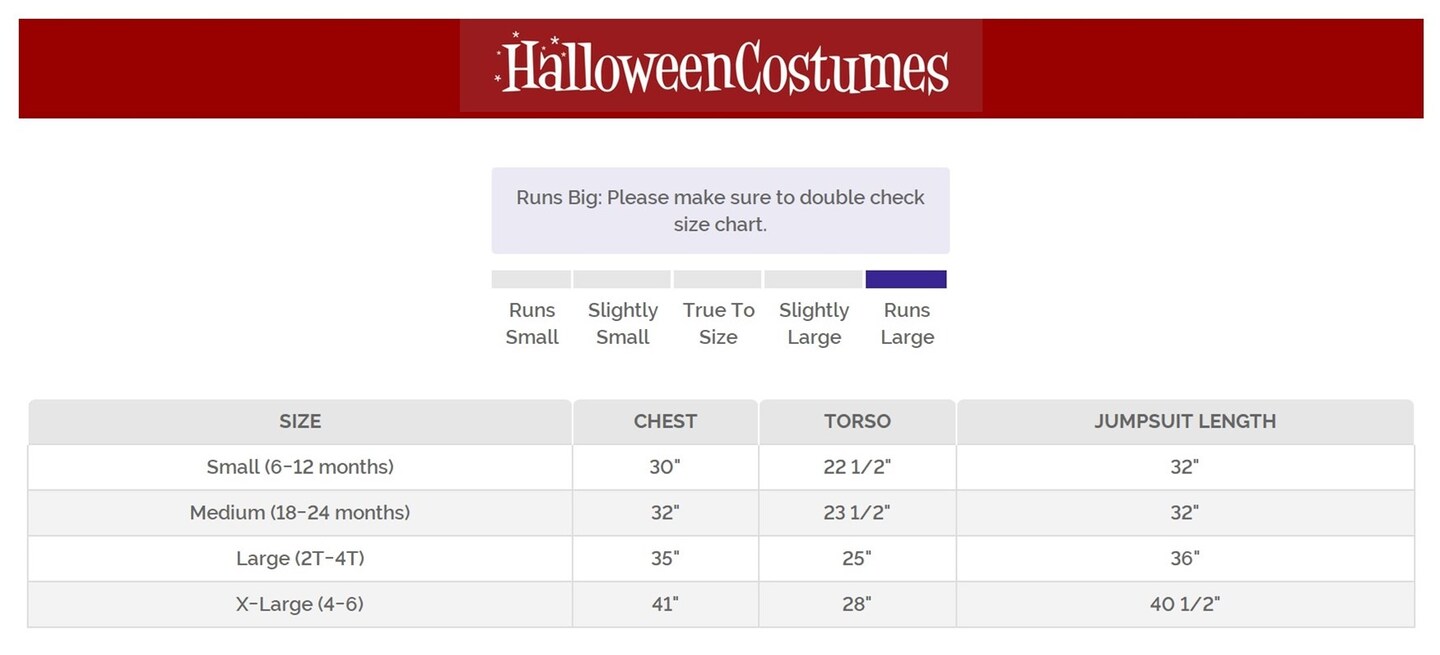This screenshot has height=655, width=1440.
Task: Select the X-Large (4-6) size row
Action: coord(300,604)
